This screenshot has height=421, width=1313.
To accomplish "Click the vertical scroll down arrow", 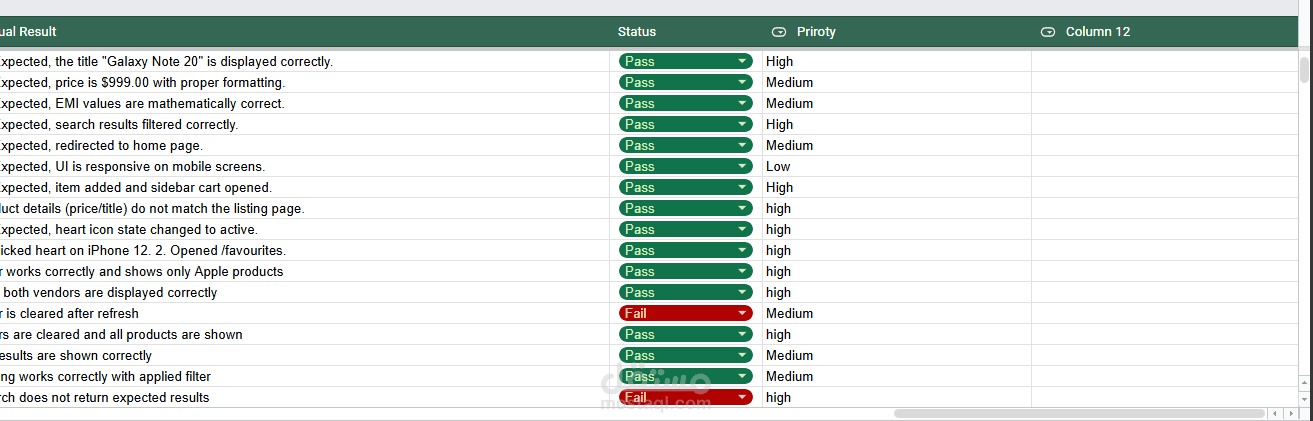I will click(x=1304, y=397).
